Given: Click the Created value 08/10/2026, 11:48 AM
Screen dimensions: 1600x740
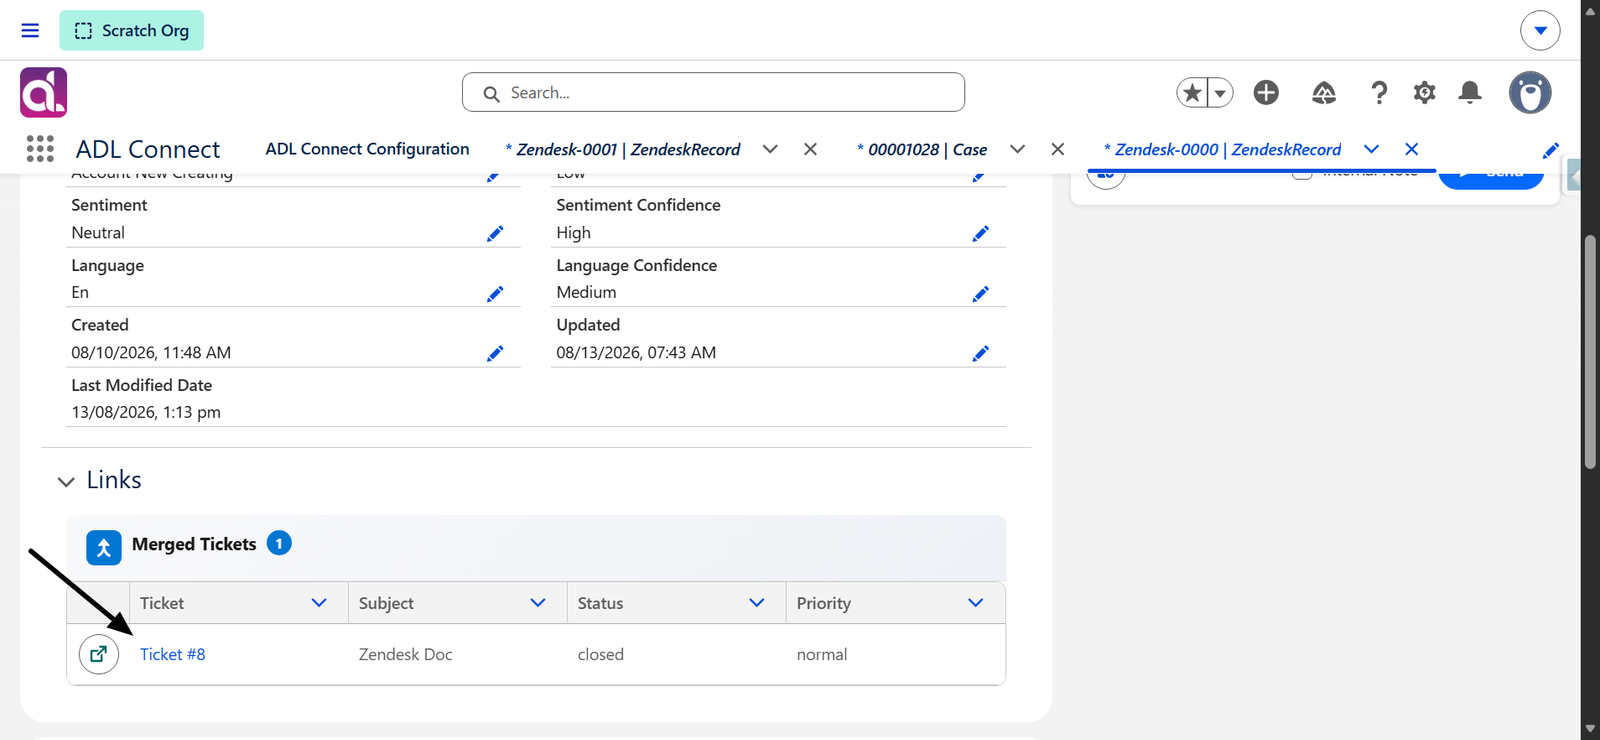Looking at the screenshot, I should tap(151, 352).
